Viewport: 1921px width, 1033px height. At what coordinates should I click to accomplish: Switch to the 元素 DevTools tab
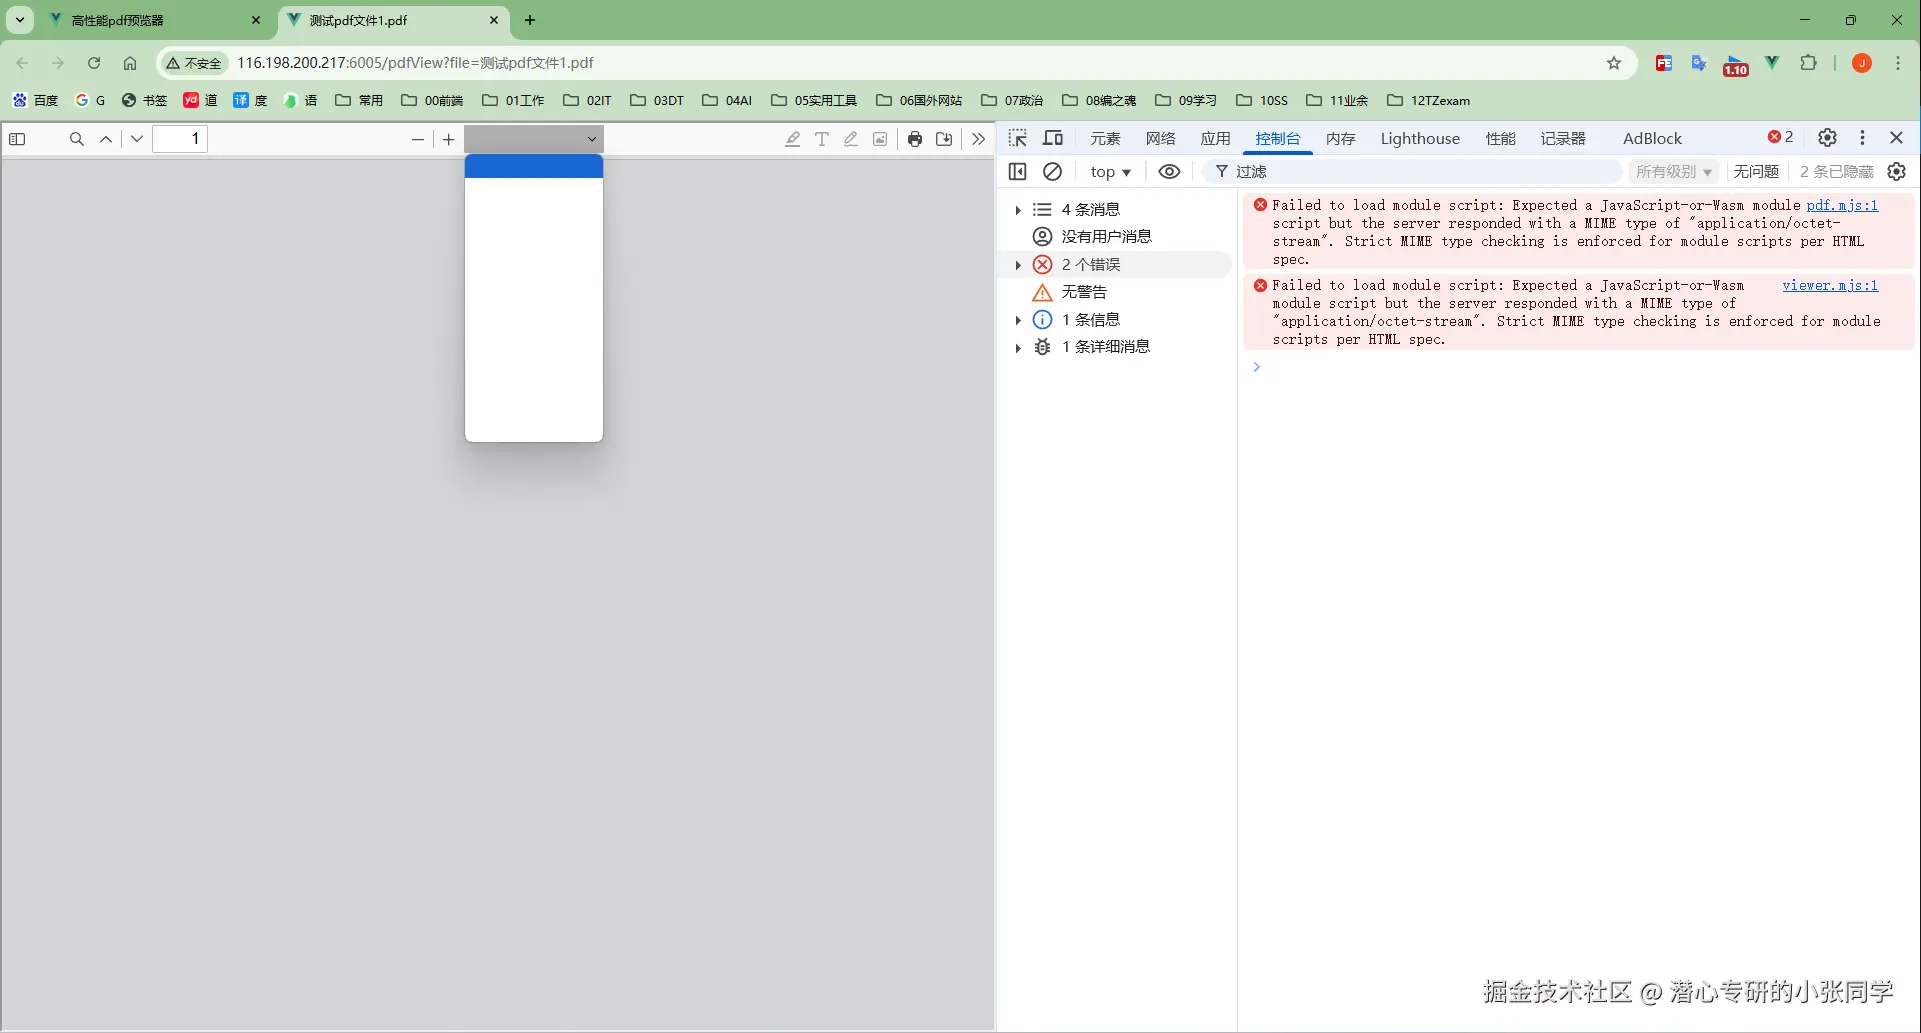(x=1105, y=139)
